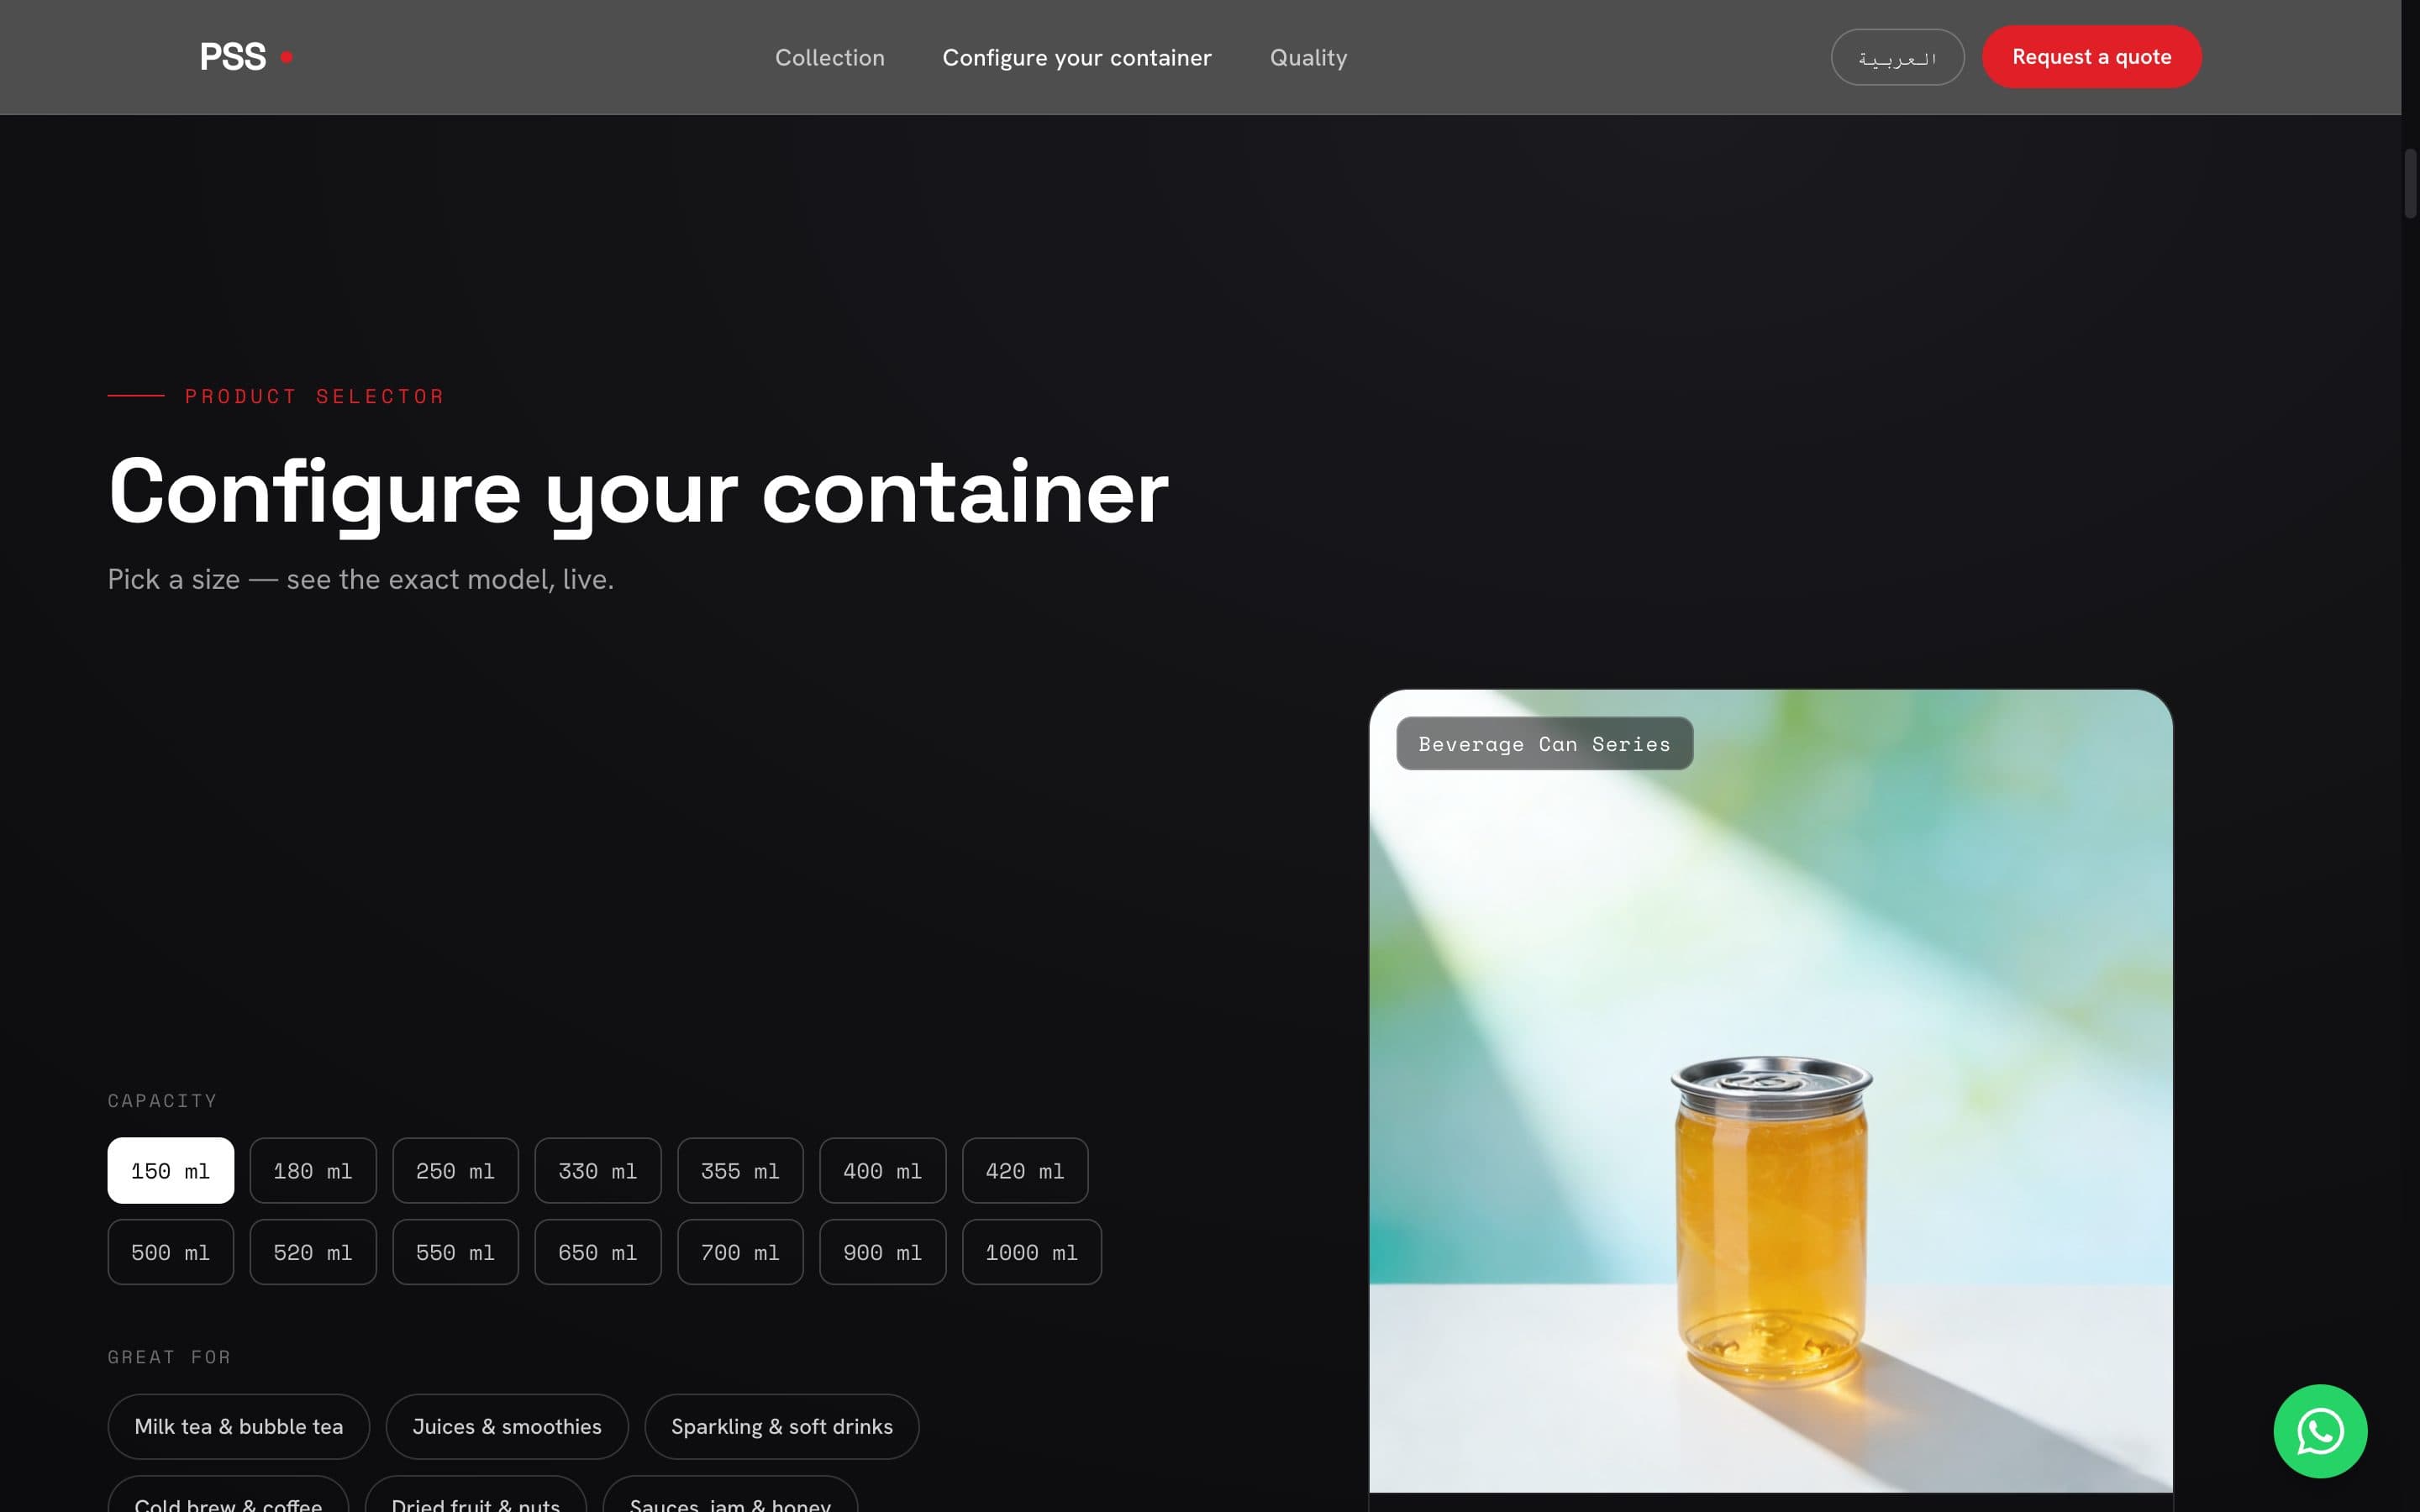This screenshot has height=1512, width=2420.
Task: Pick the 700 ml size
Action: coord(740,1252)
